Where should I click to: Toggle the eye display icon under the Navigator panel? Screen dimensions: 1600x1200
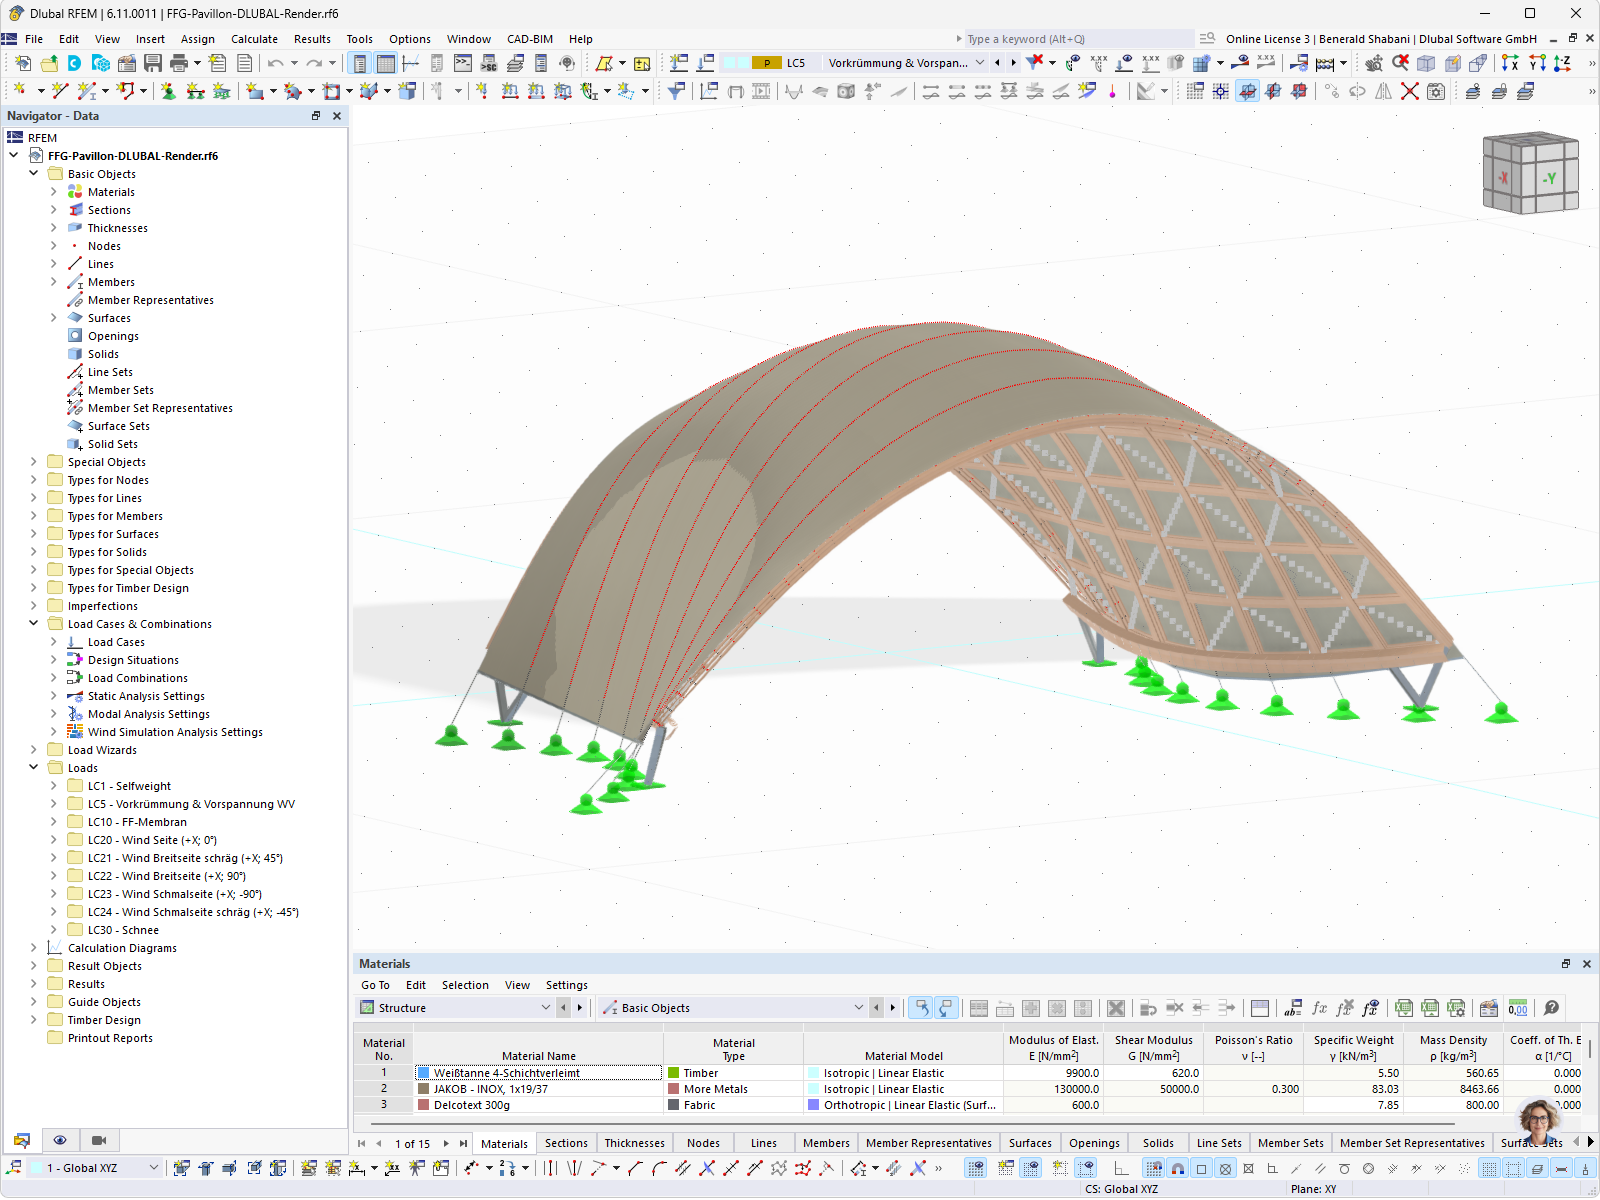pyautogui.click(x=60, y=1140)
